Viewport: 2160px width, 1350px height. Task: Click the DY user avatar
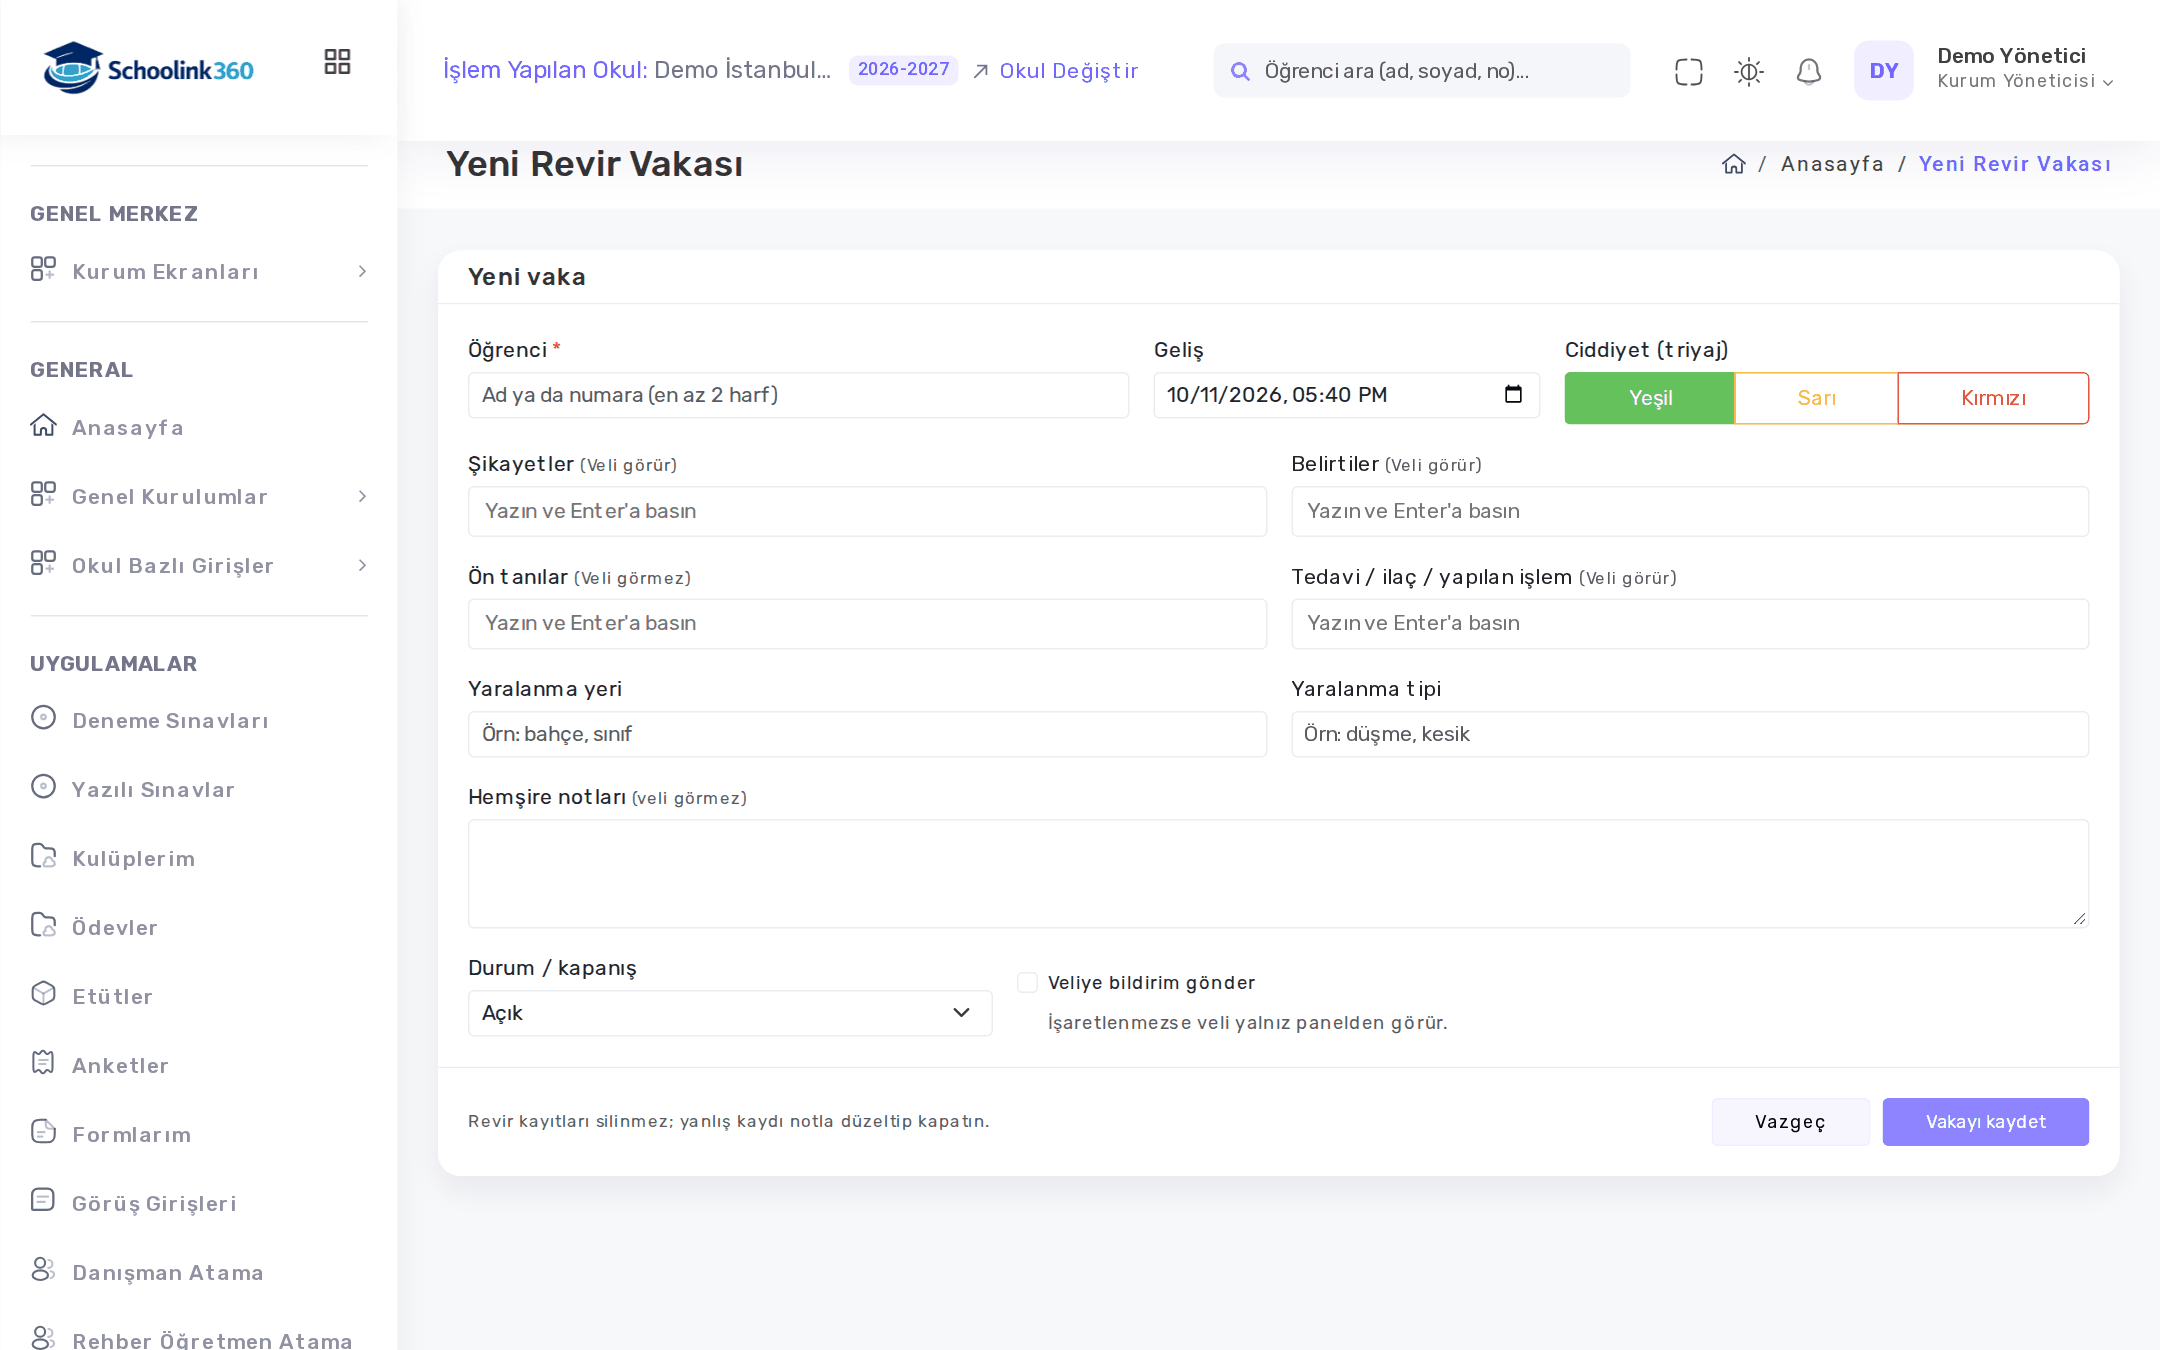click(1883, 70)
